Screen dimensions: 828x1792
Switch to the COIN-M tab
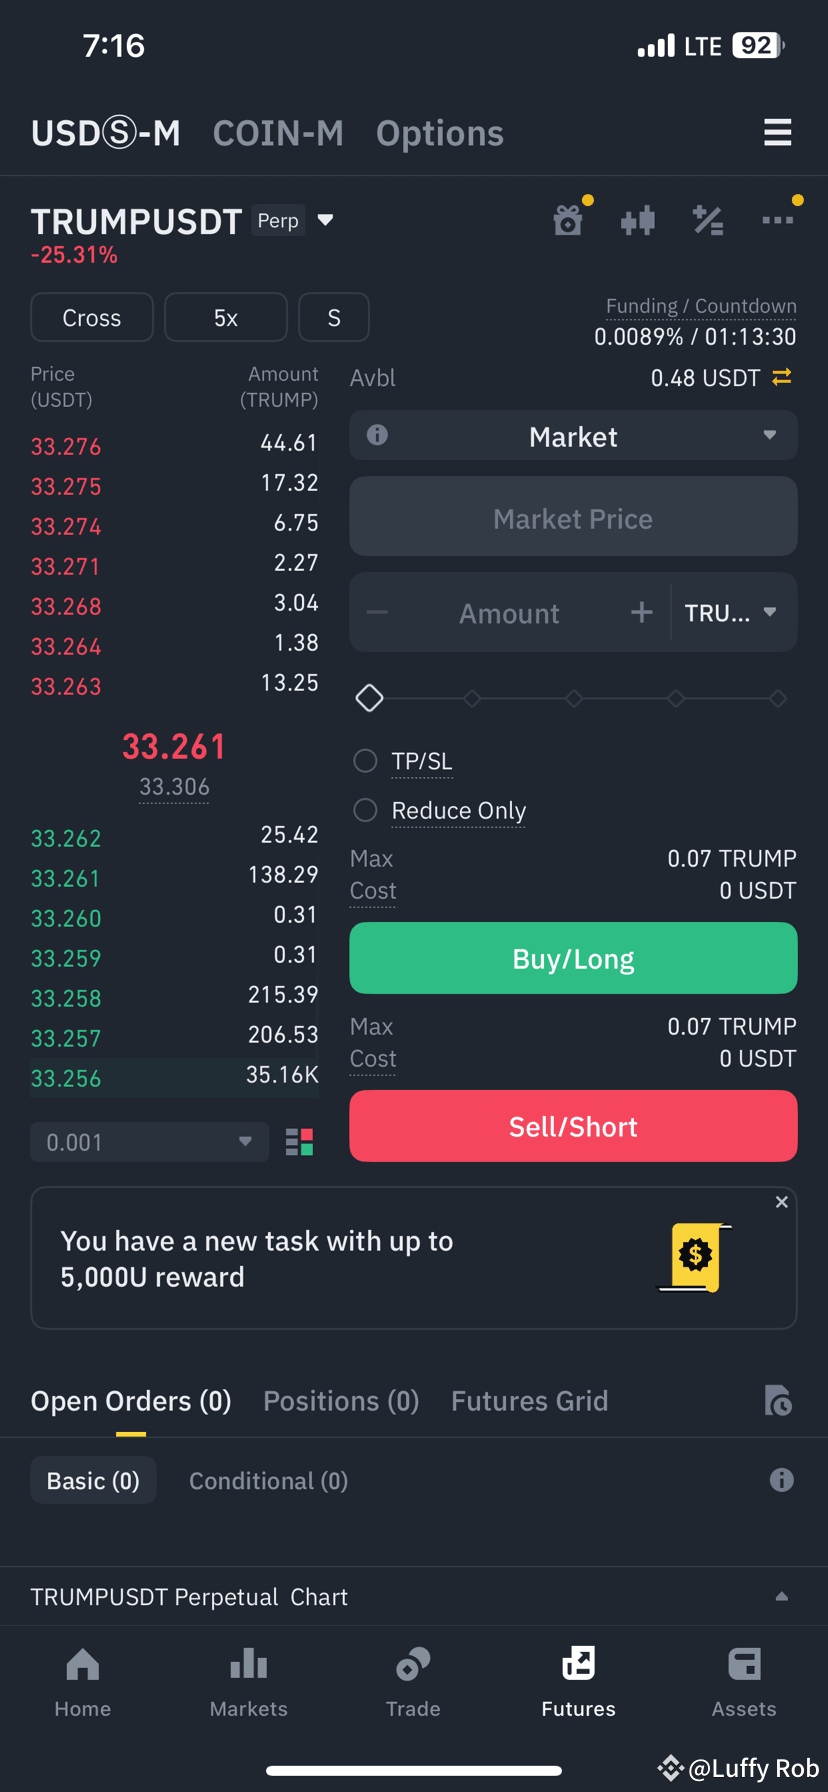pyautogui.click(x=278, y=133)
